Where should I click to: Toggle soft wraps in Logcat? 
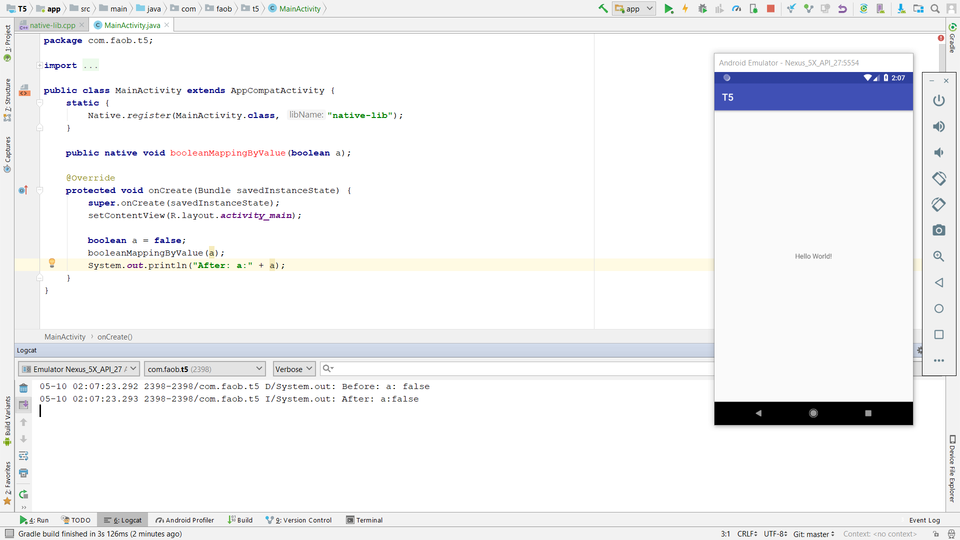point(23,456)
